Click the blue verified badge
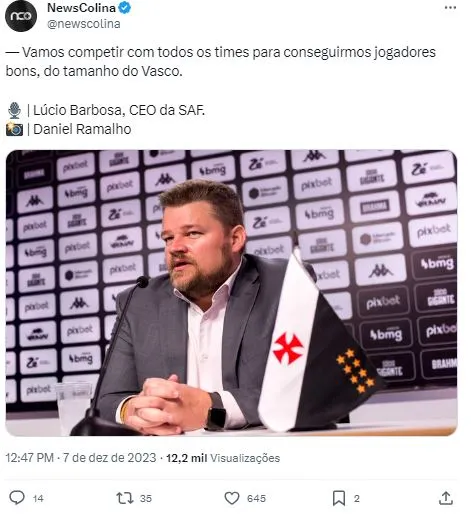471x516 pixels. click(x=125, y=8)
